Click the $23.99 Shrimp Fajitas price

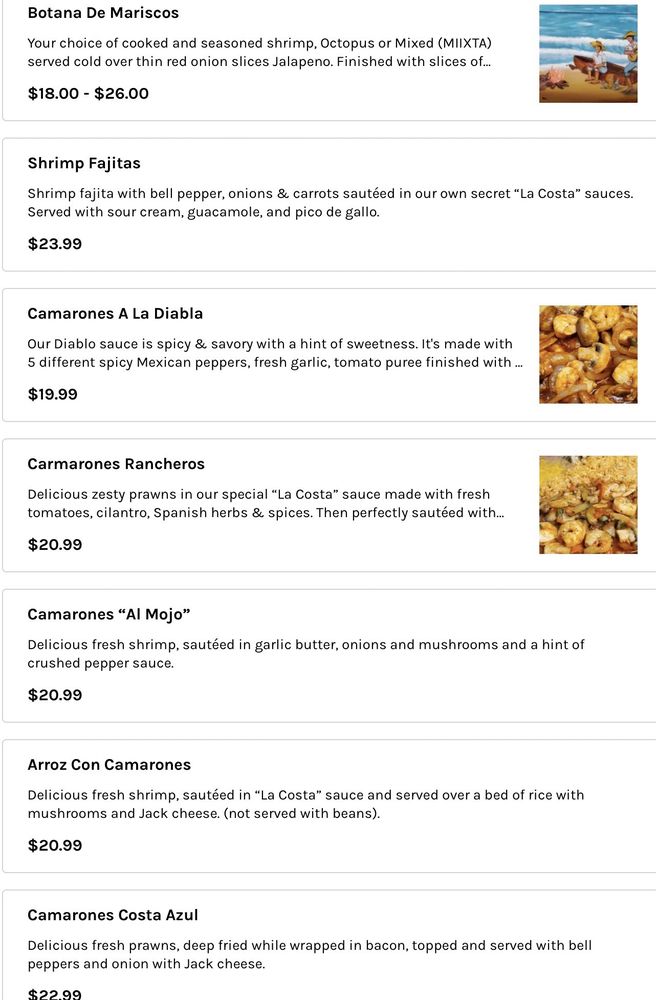pos(55,244)
